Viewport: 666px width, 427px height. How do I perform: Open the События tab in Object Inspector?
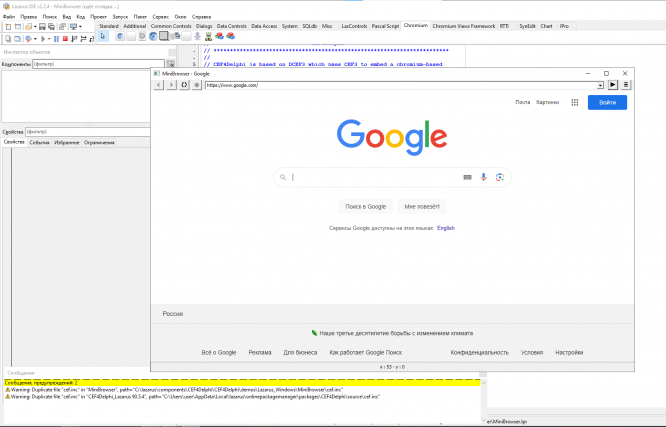[40, 143]
